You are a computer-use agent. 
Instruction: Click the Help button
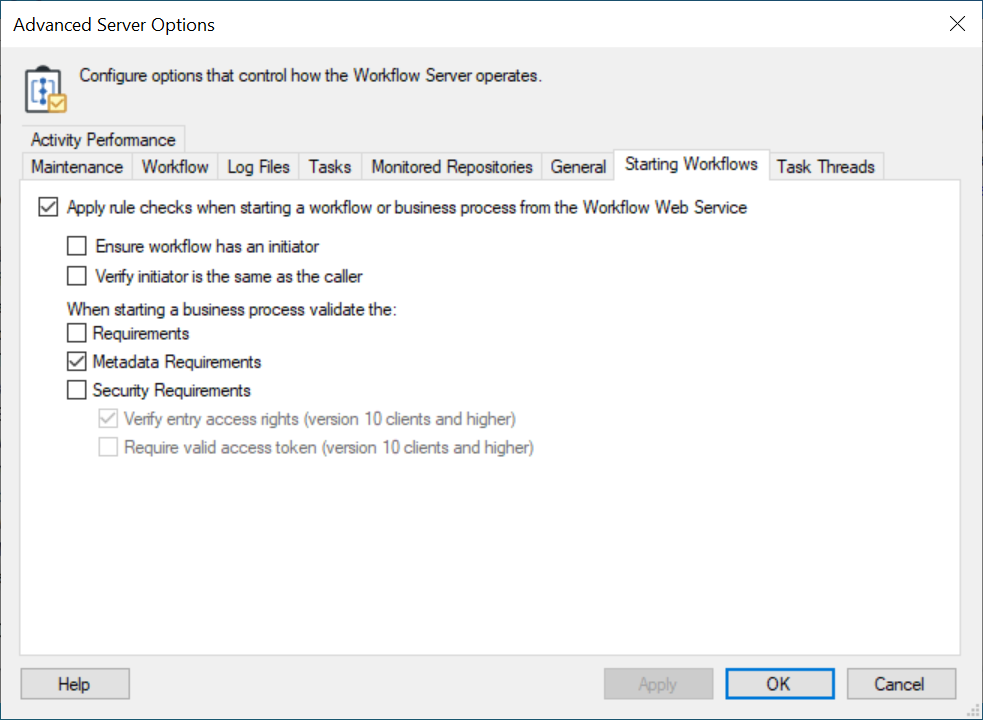click(x=74, y=684)
